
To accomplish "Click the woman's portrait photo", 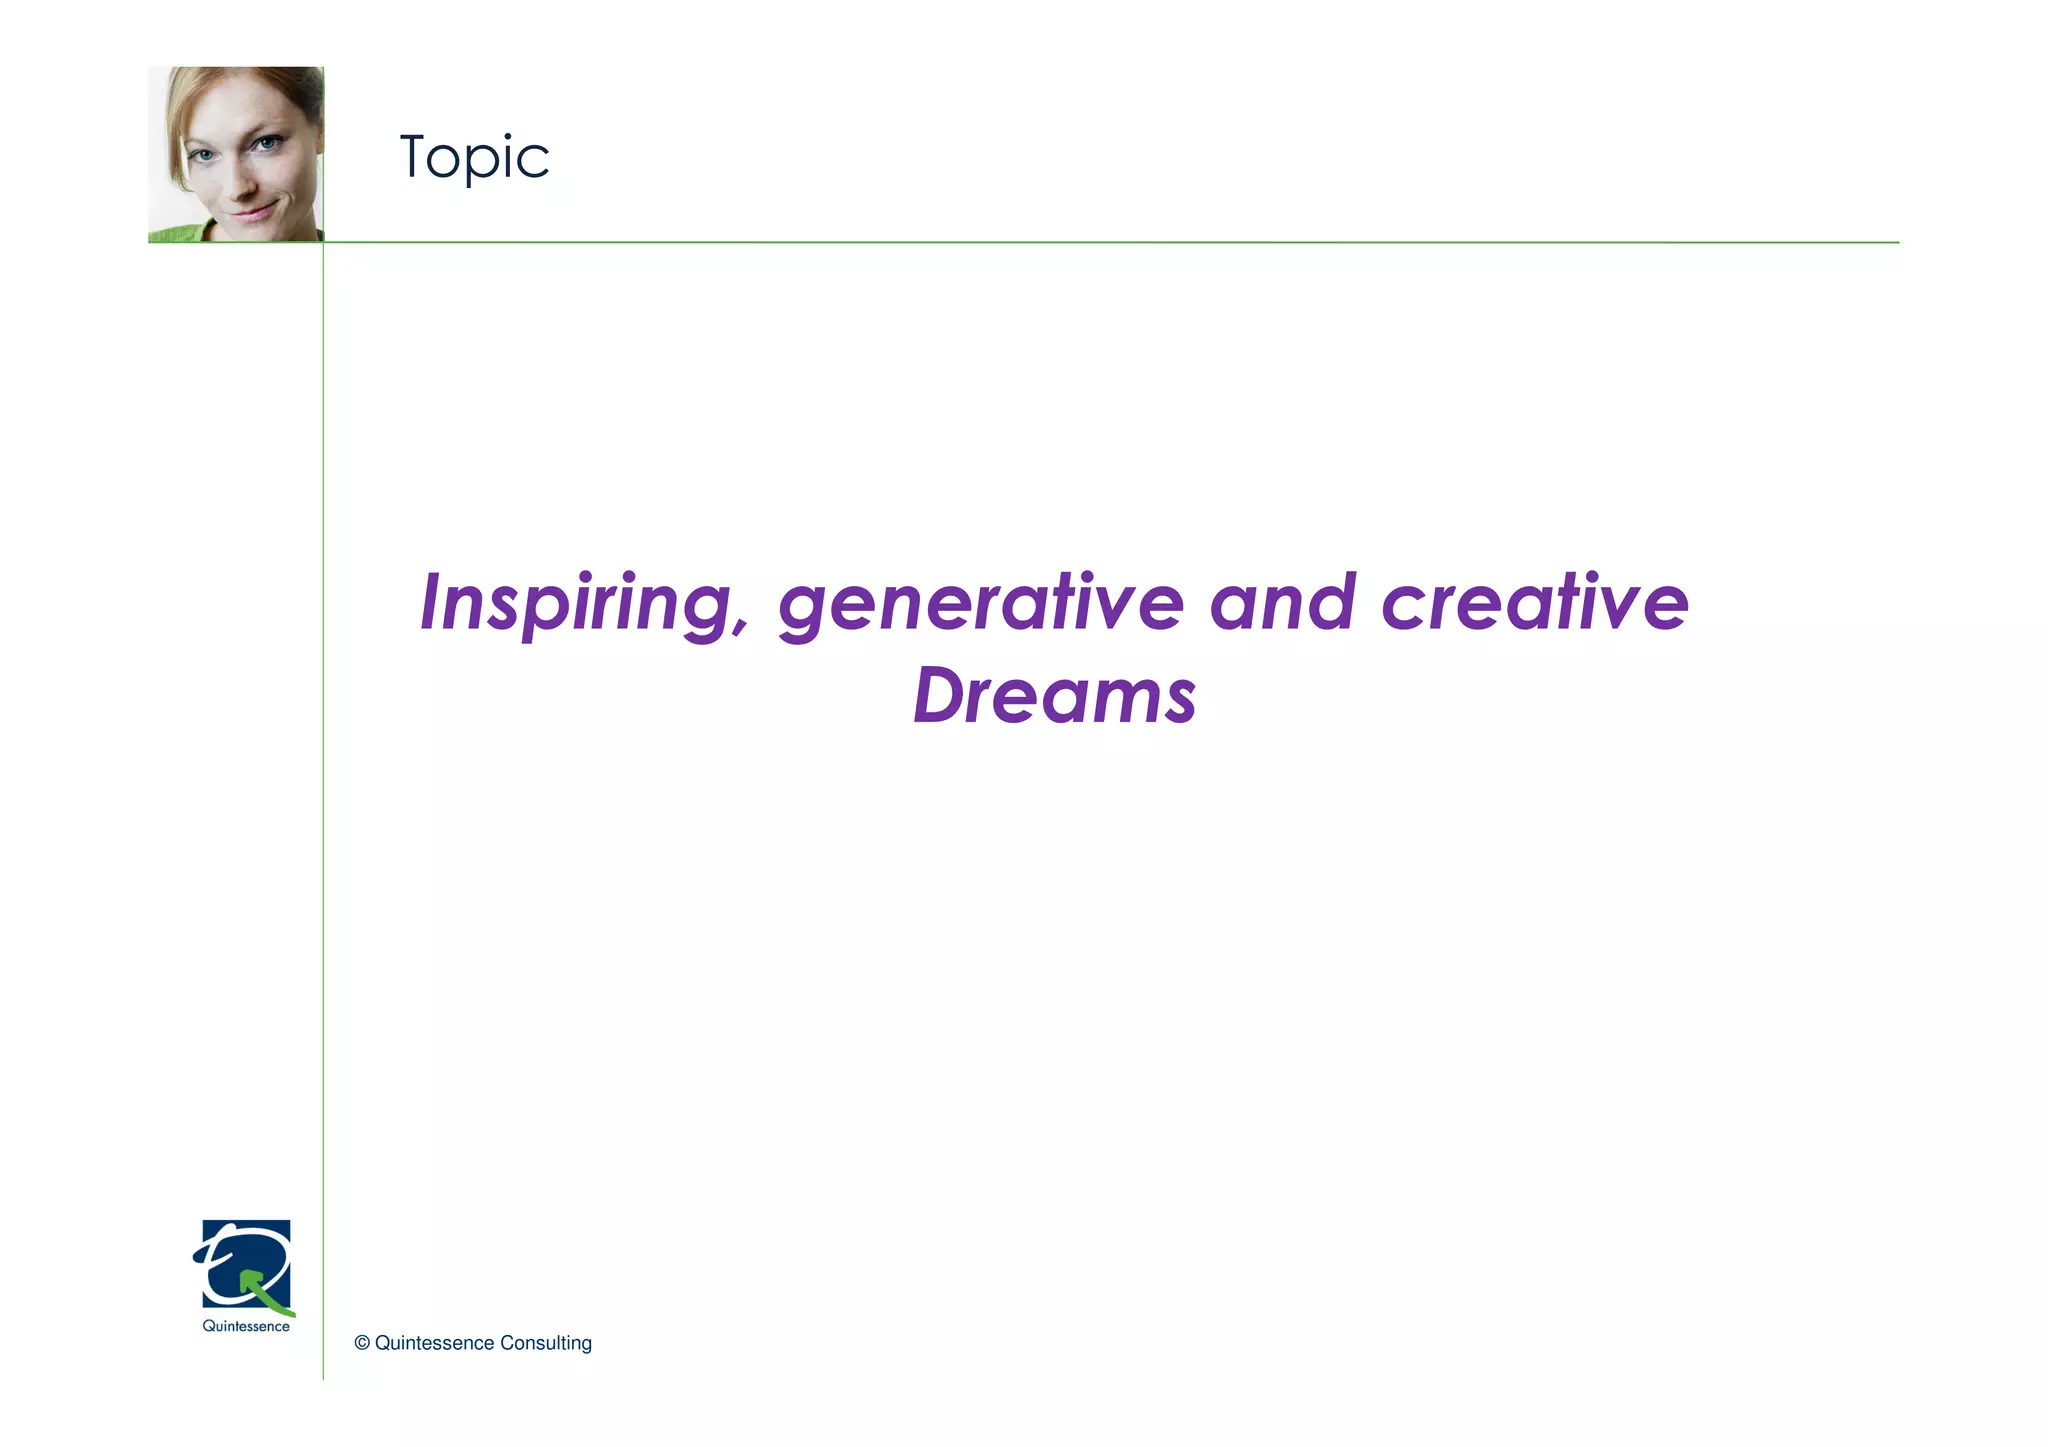I will 236,154.
